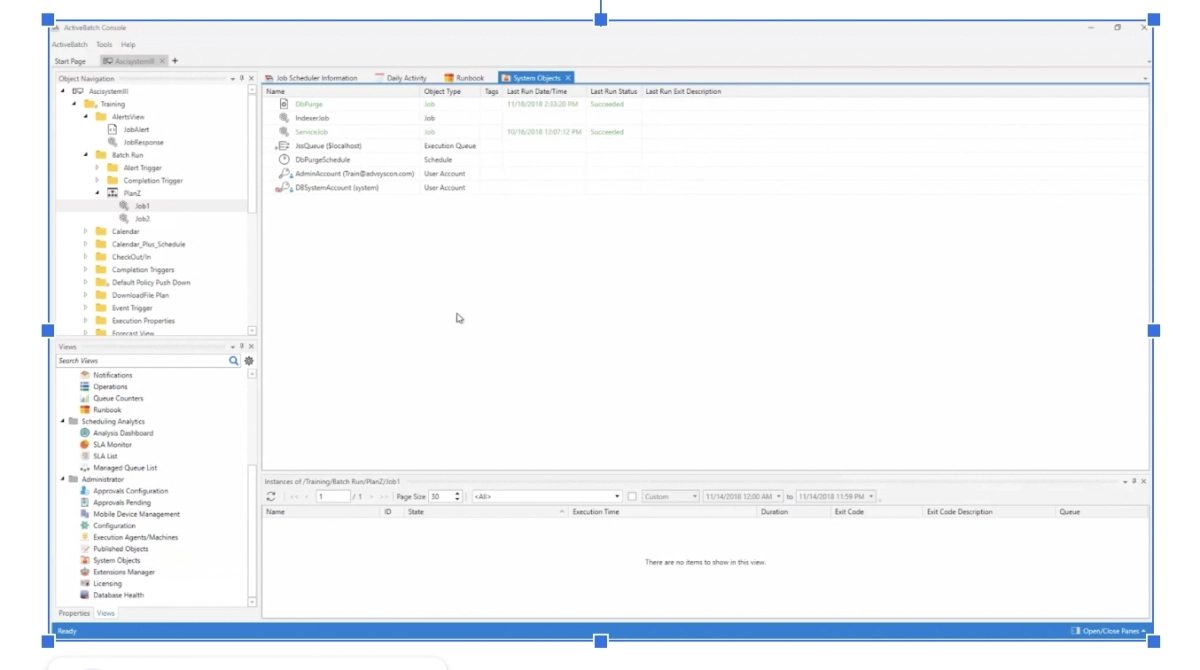Expand the Calendar folder in tree
This screenshot has height=670, width=1200.
86,231
